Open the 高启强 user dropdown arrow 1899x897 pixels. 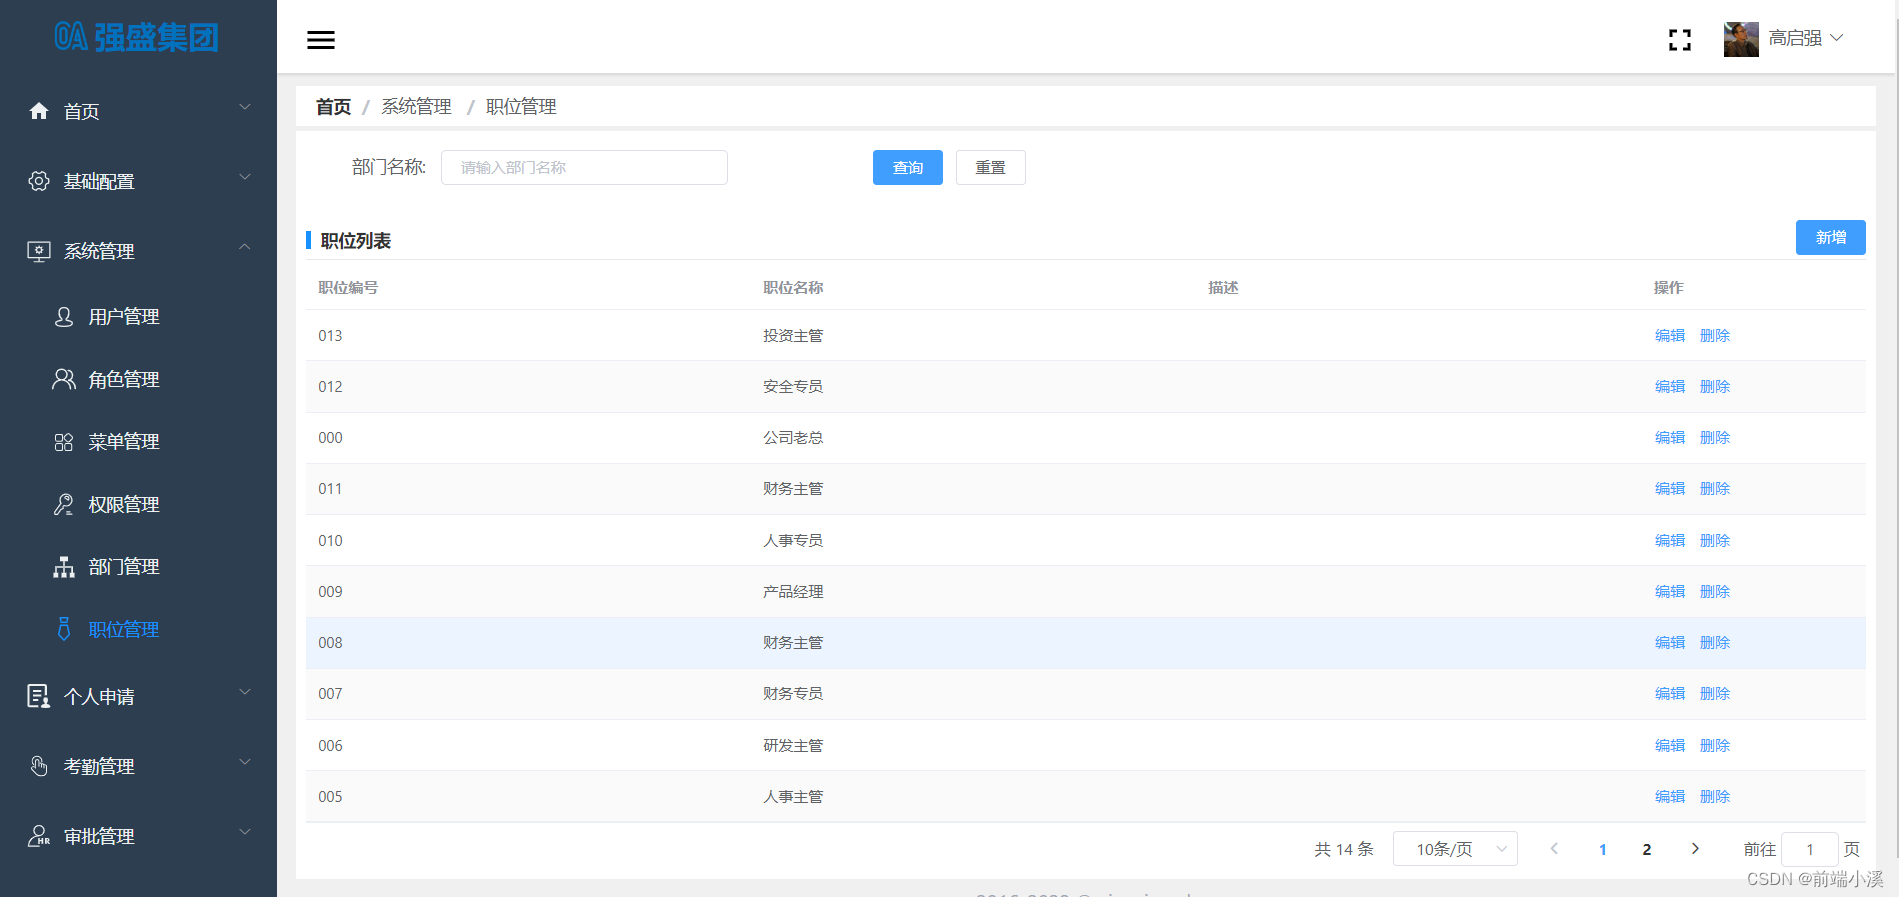point(1837,38)
